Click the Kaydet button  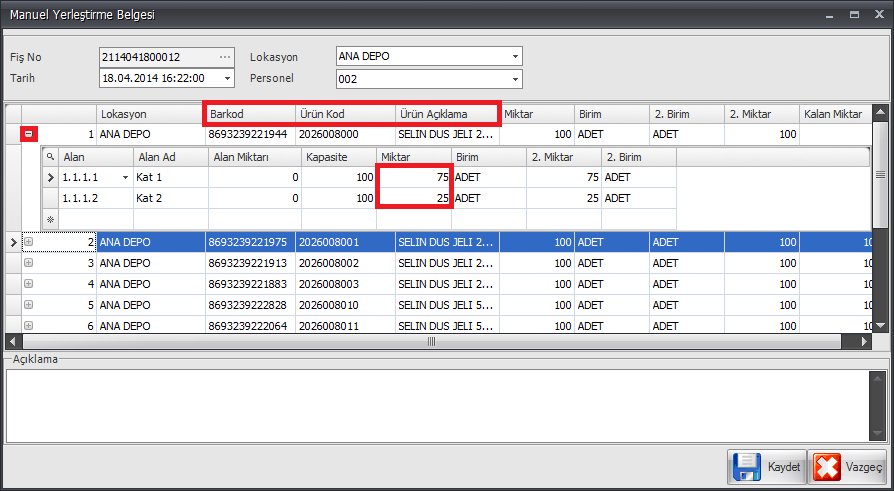pos(767,466)
